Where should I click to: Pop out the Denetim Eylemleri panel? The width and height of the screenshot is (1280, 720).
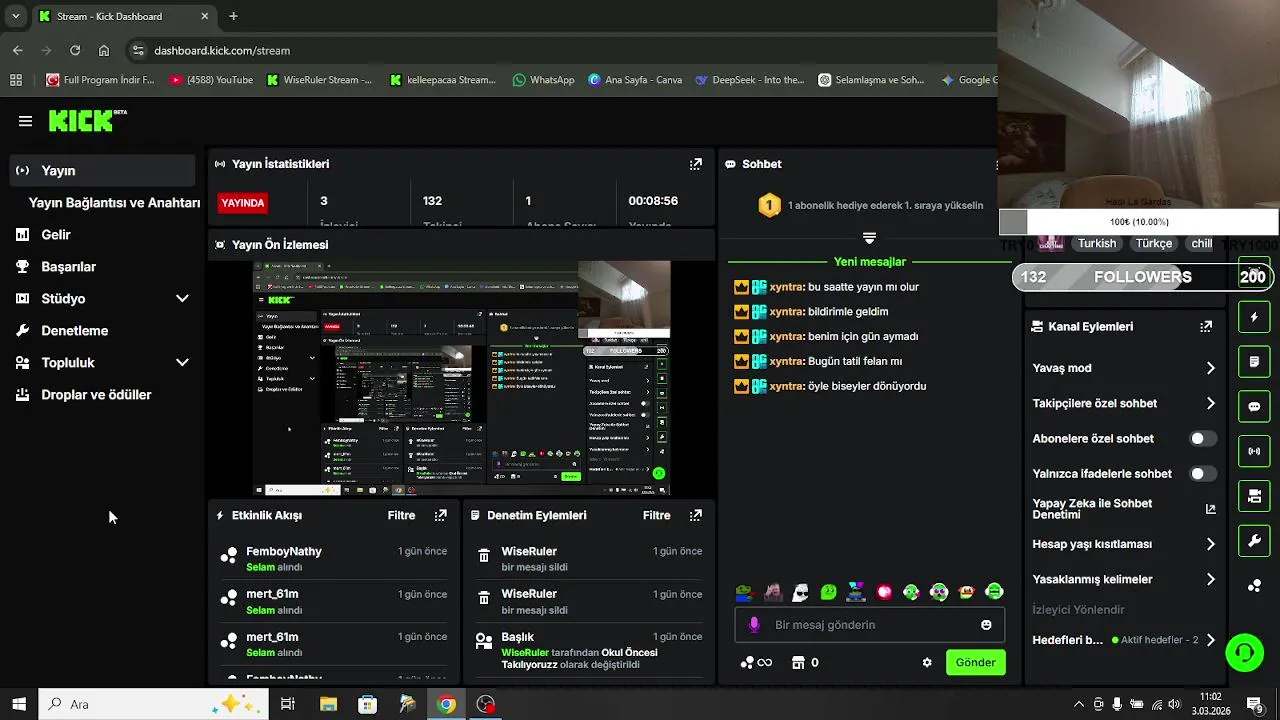[696, 515]
